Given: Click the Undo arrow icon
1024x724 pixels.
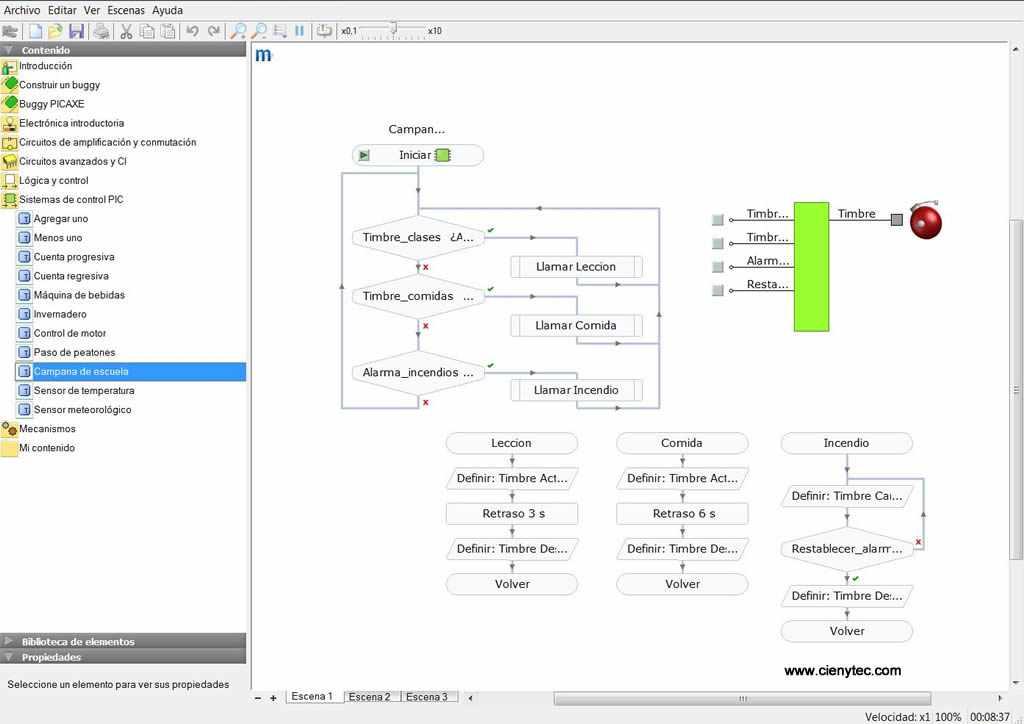Looking at the screenshot, I should click(x=192, y=31).
